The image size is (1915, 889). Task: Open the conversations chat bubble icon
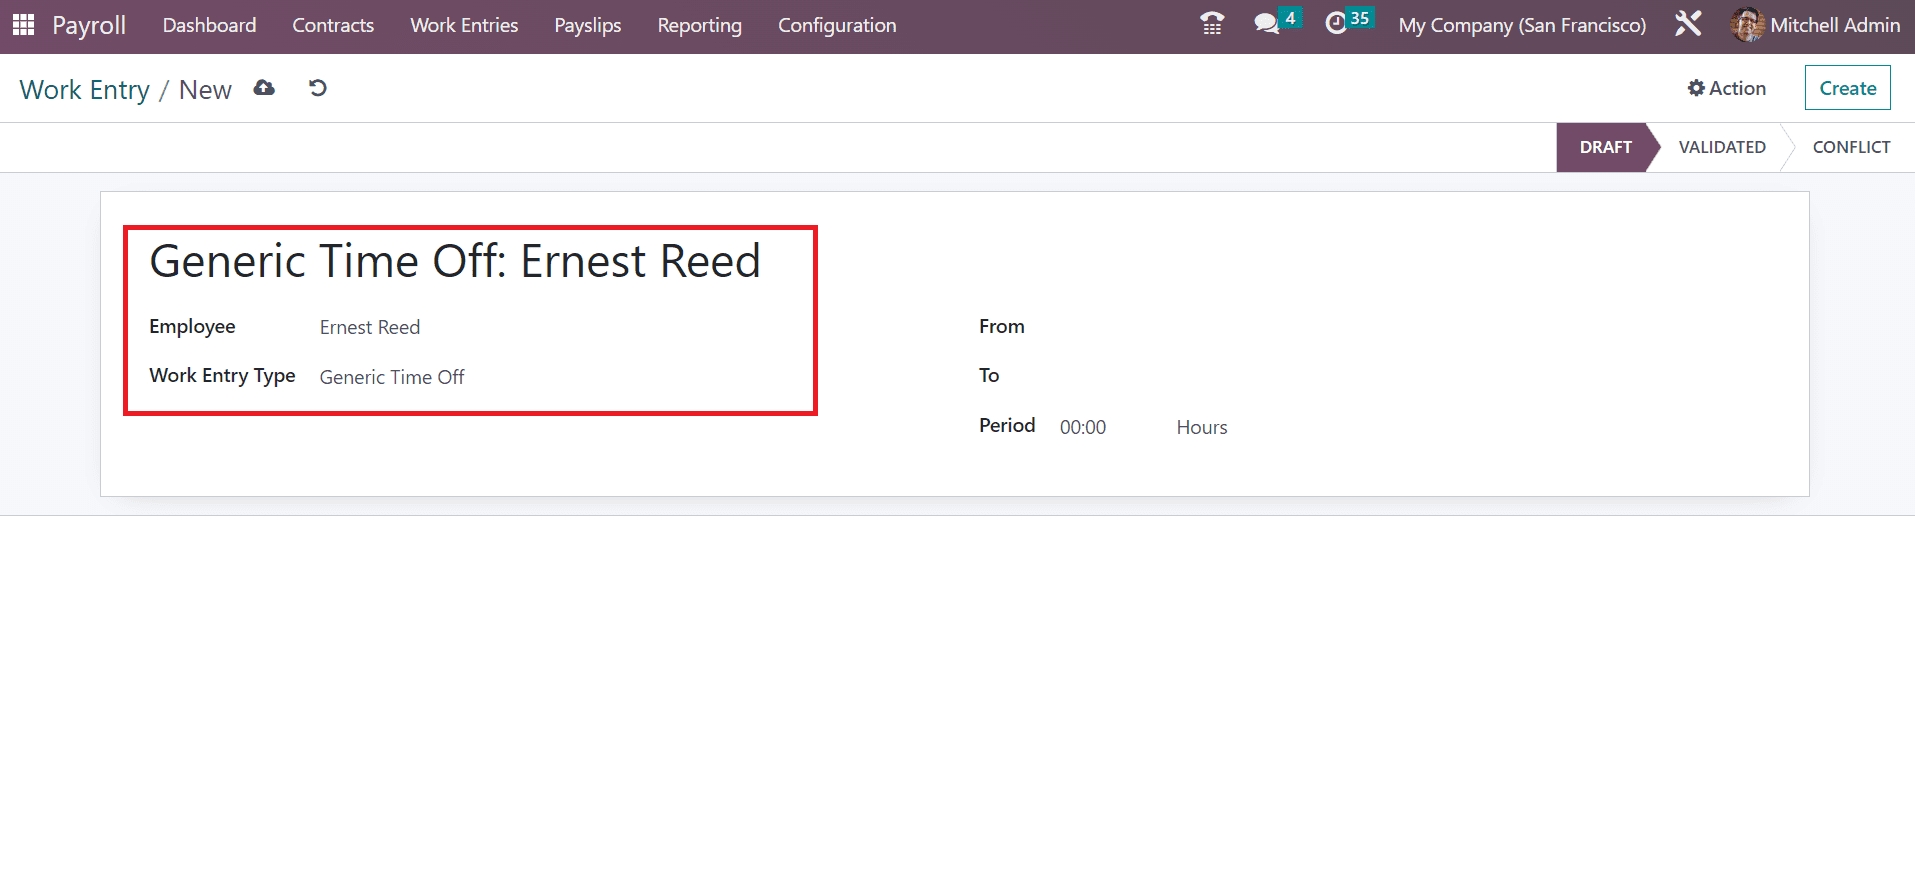[1266, 24]
